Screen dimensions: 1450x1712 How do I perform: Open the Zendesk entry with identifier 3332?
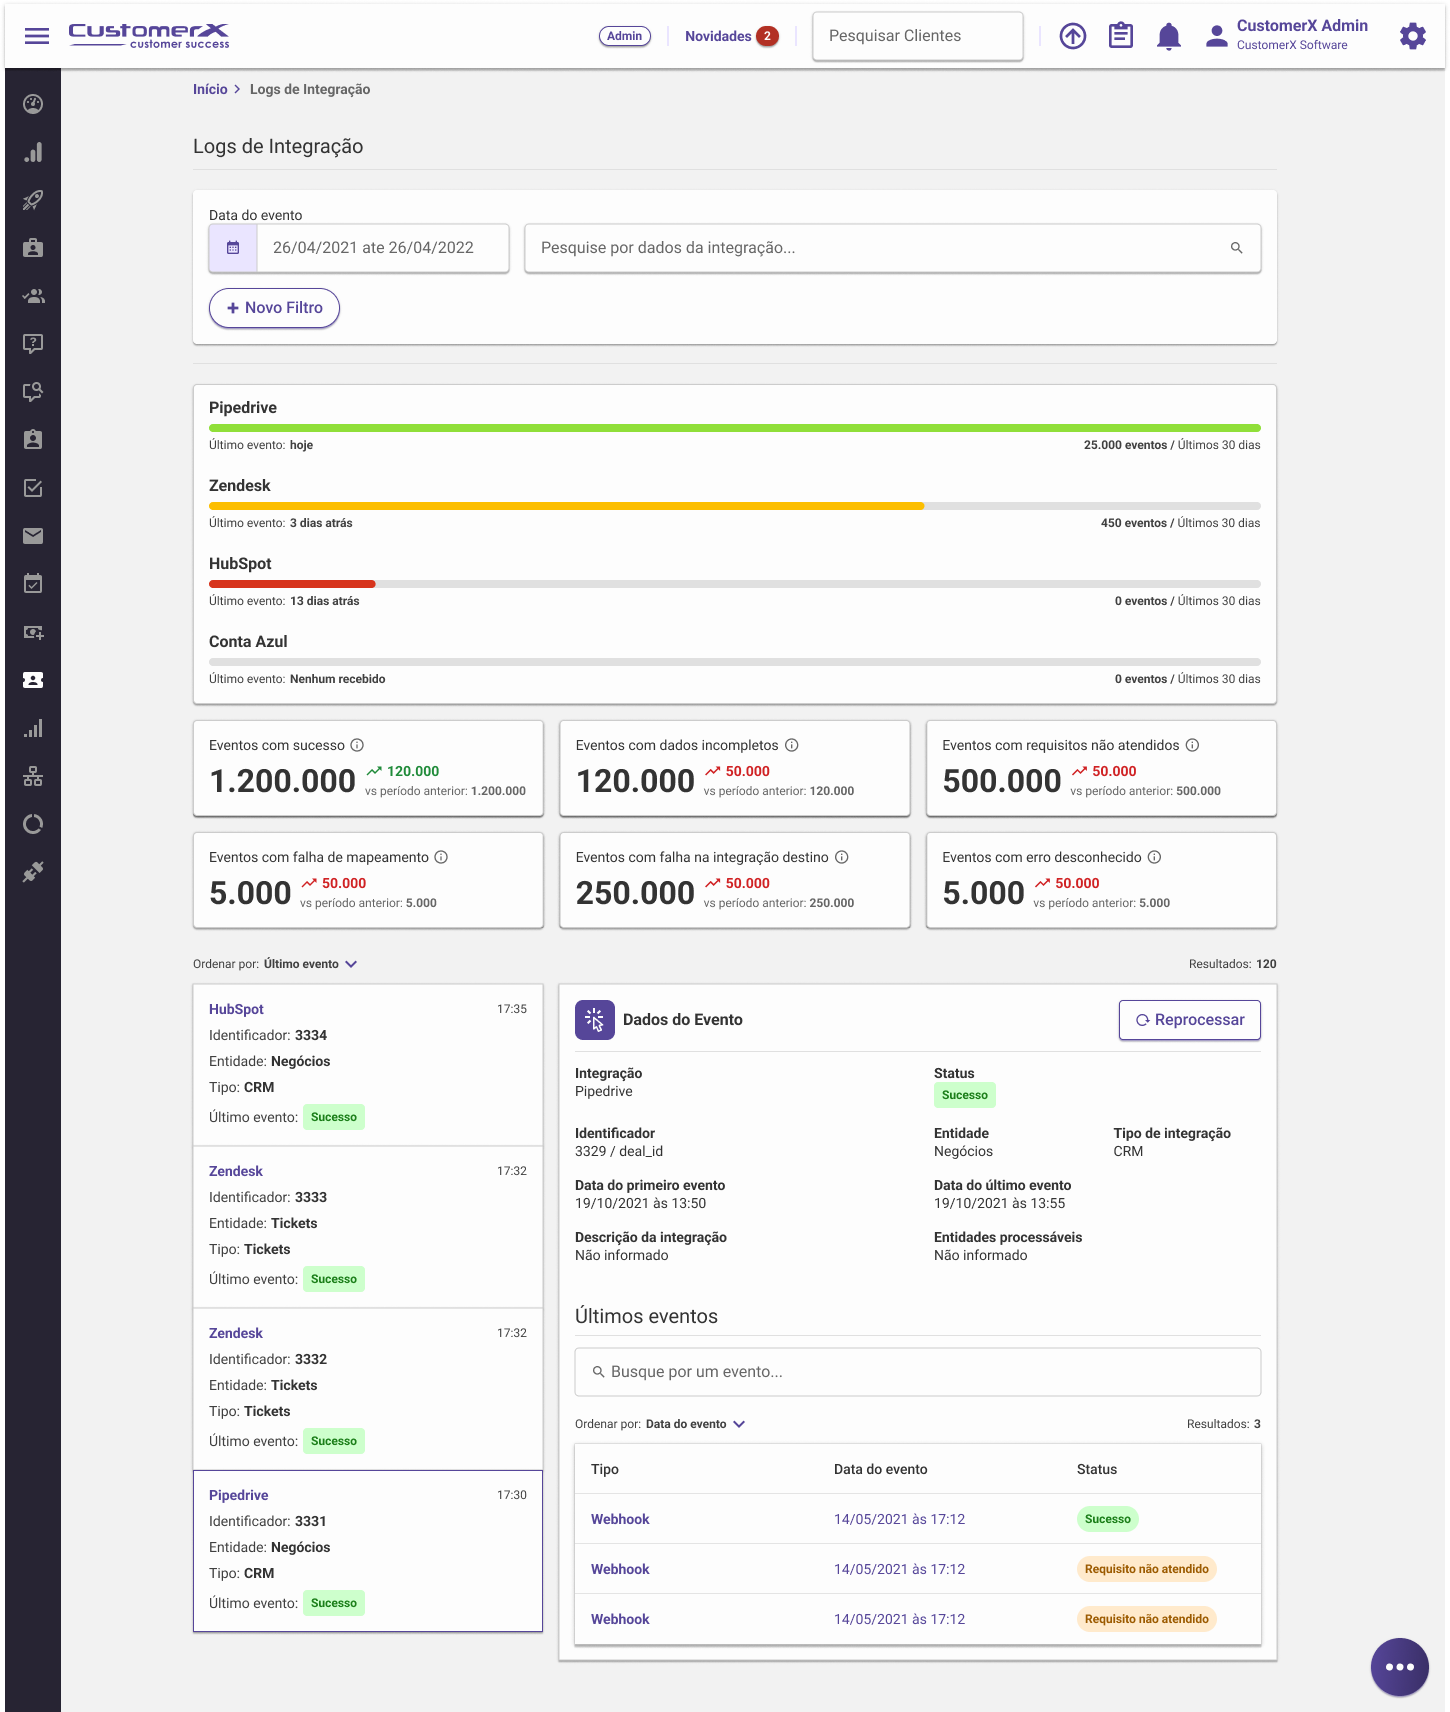click(x=368, y=1389)
